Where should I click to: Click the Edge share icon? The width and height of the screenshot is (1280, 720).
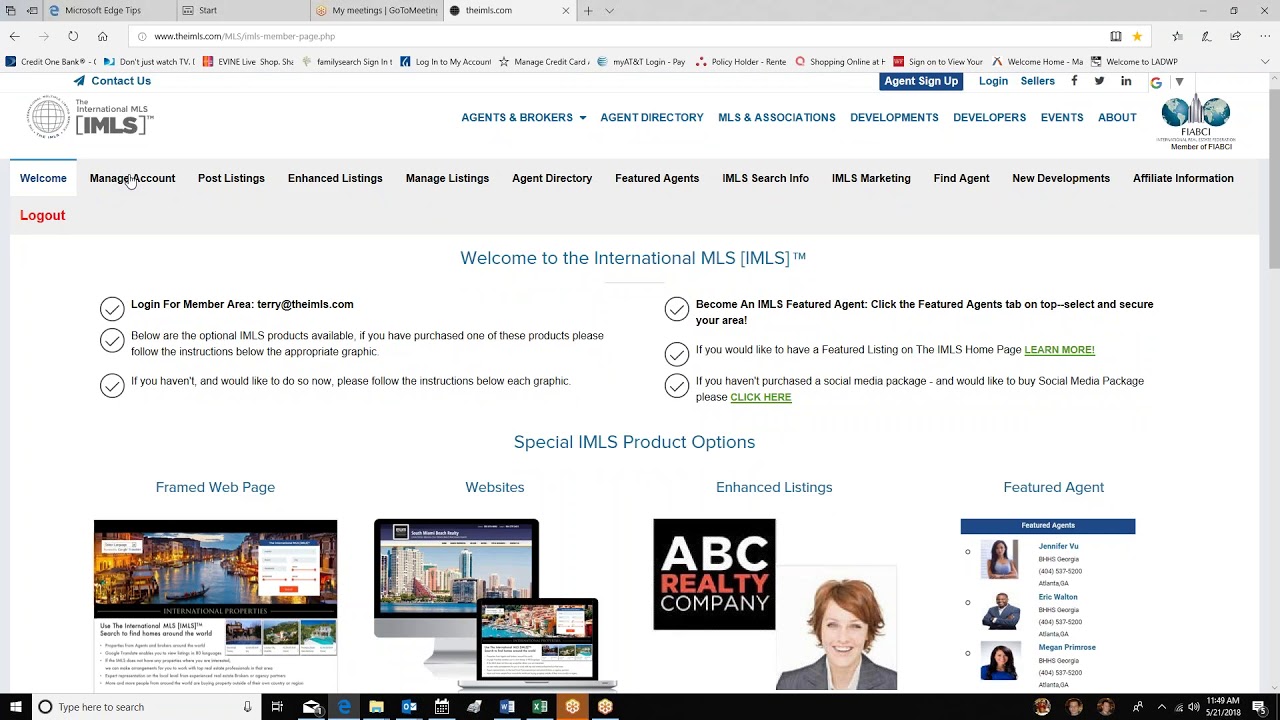[x=1236, y=36]
